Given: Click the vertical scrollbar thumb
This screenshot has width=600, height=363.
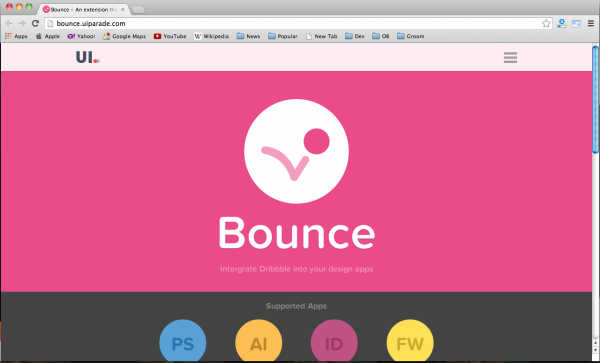Looking at the screenshot, I should [595, 99].
